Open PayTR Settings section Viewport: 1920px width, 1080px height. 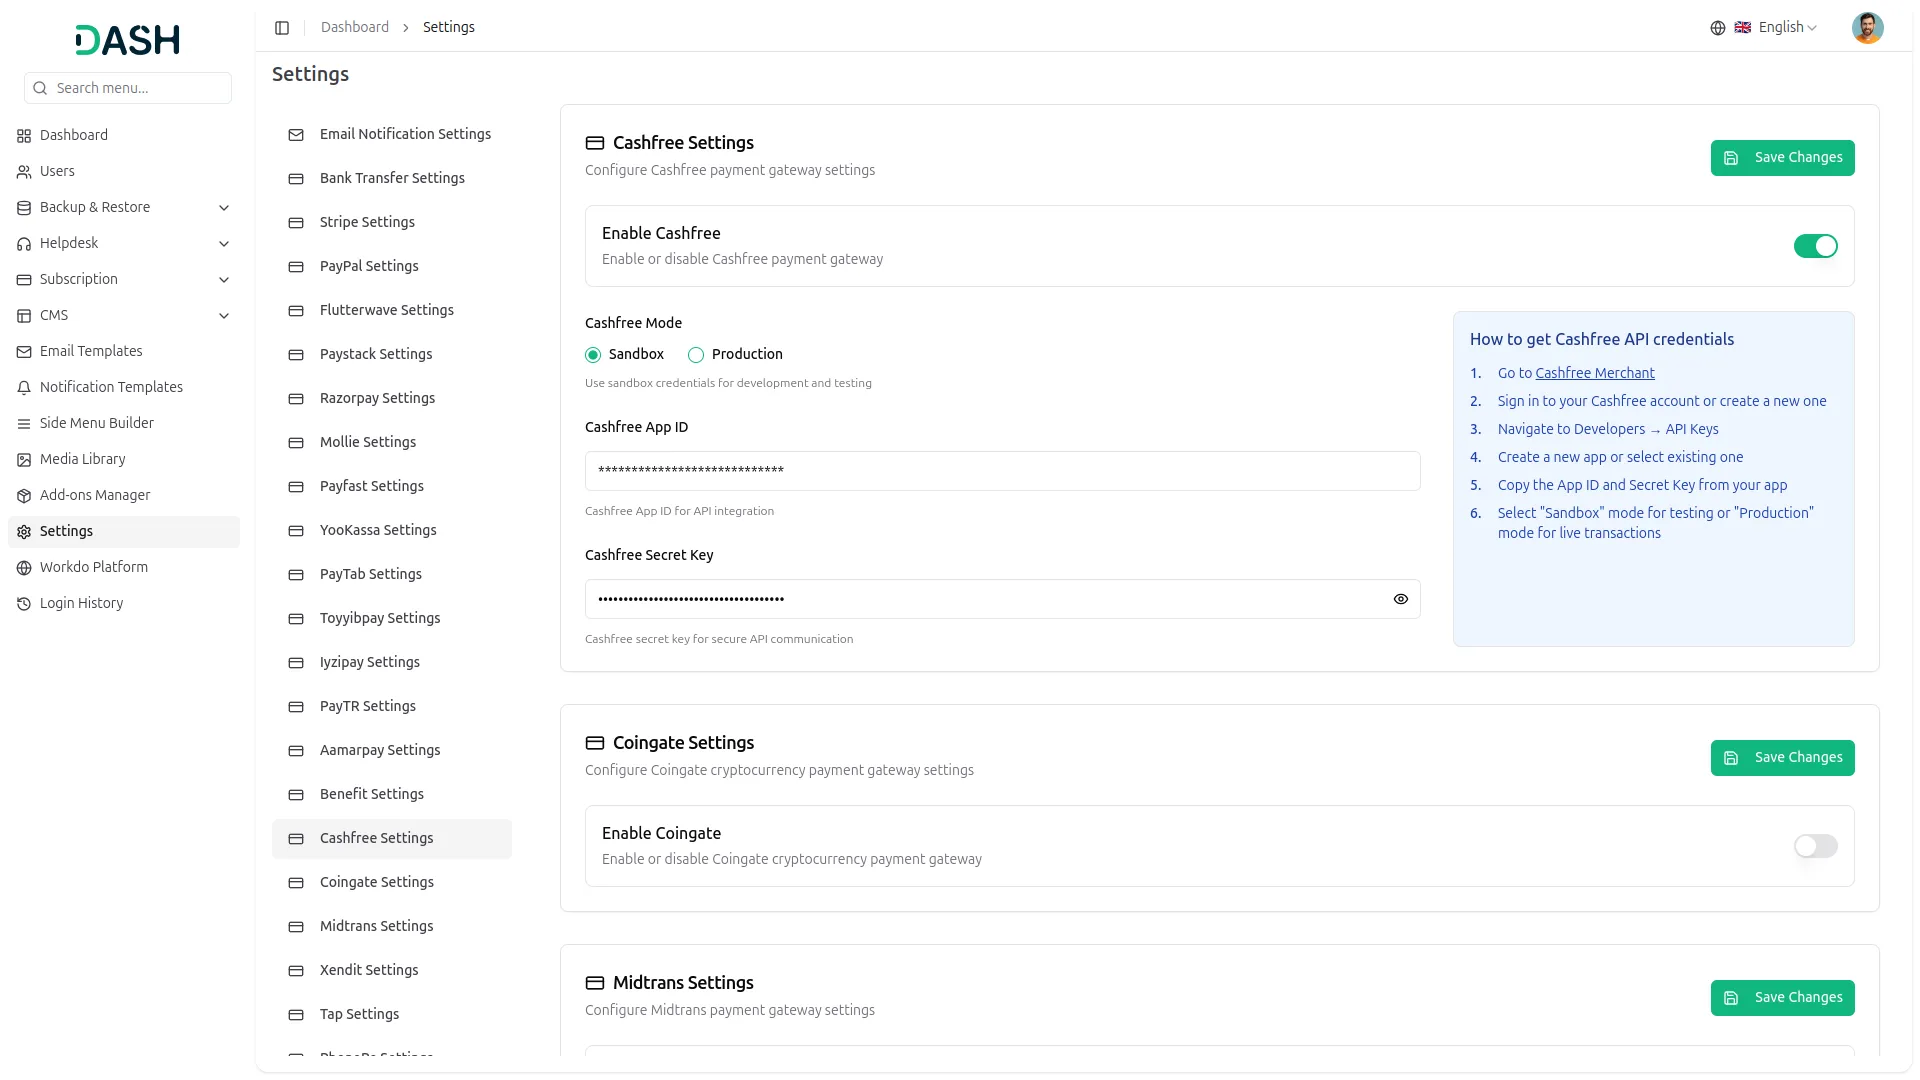392,707
